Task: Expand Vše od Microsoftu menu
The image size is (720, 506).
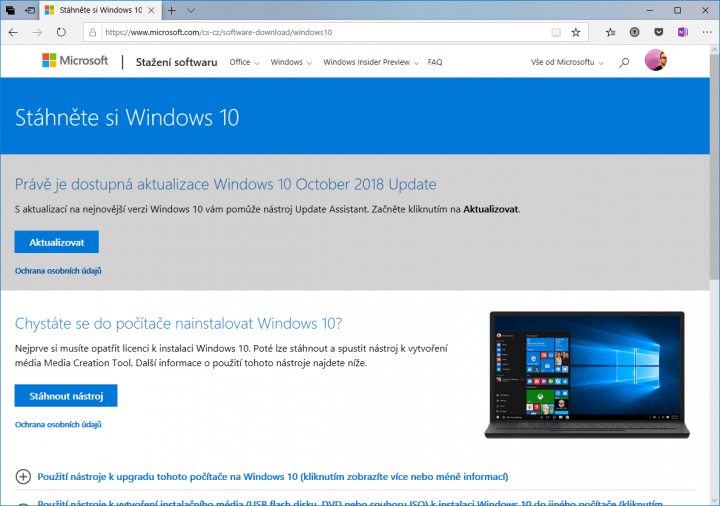Action: [x=567, y=62]
